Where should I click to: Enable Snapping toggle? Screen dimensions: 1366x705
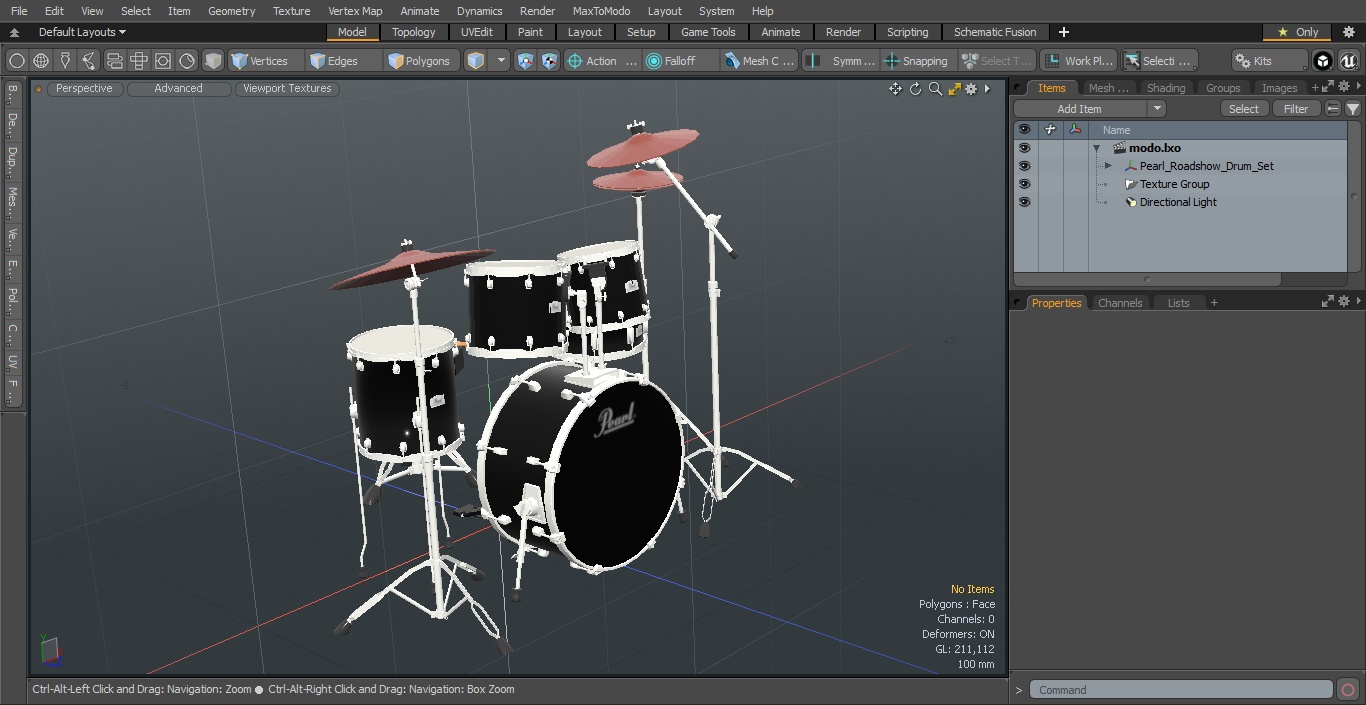(916, 61)
